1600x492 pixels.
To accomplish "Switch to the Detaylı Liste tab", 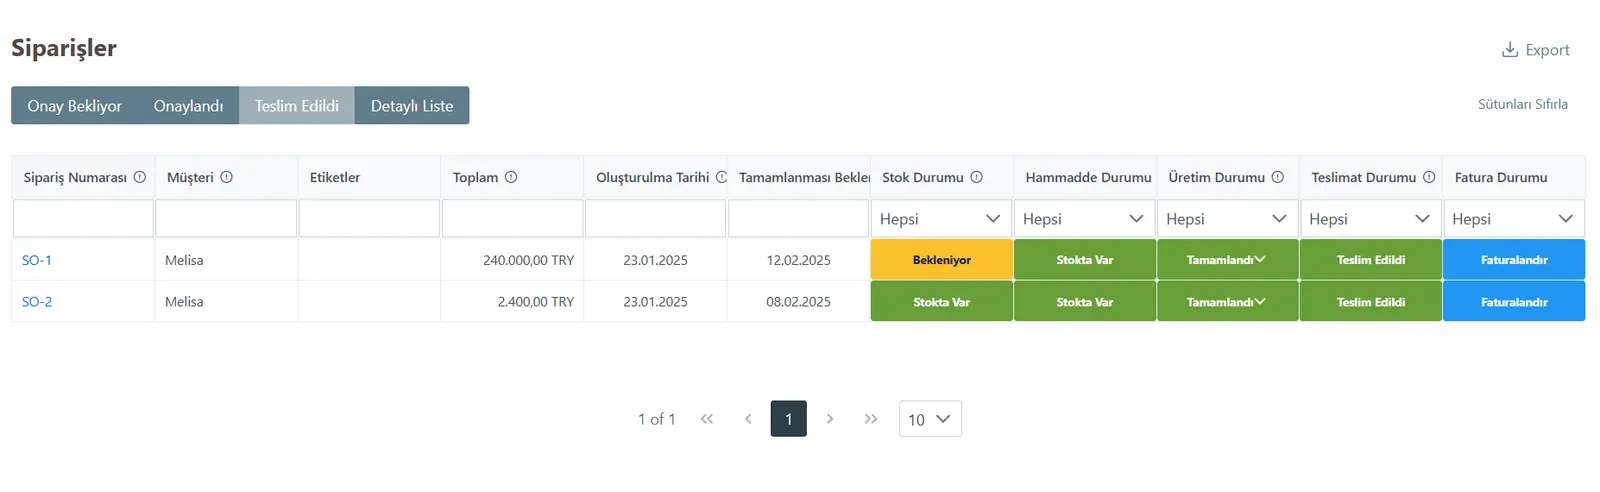I will [x=412, y=106].
